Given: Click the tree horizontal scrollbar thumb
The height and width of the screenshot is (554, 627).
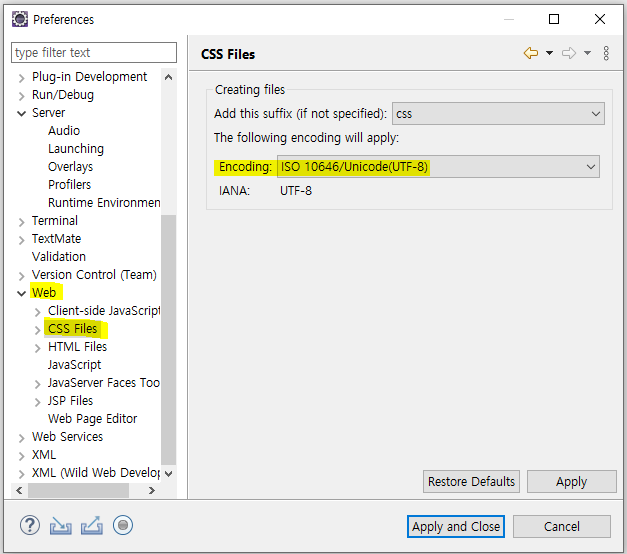Looking at the screenshot, I should (x=78, y=490).
